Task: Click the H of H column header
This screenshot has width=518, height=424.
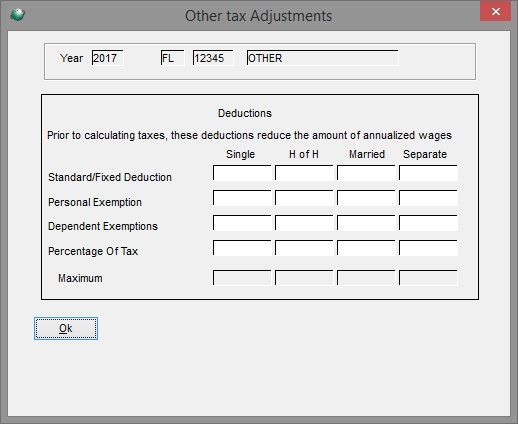Action: (304, 154)
